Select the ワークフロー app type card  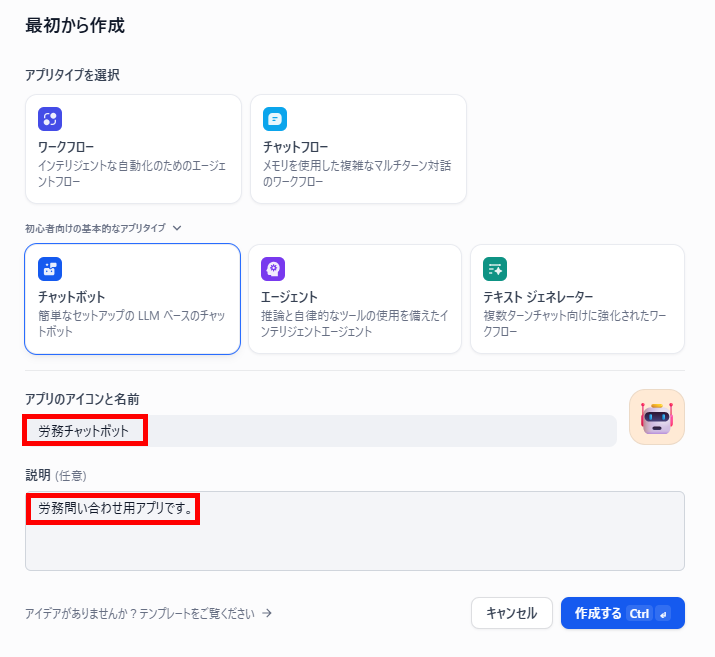133,149
